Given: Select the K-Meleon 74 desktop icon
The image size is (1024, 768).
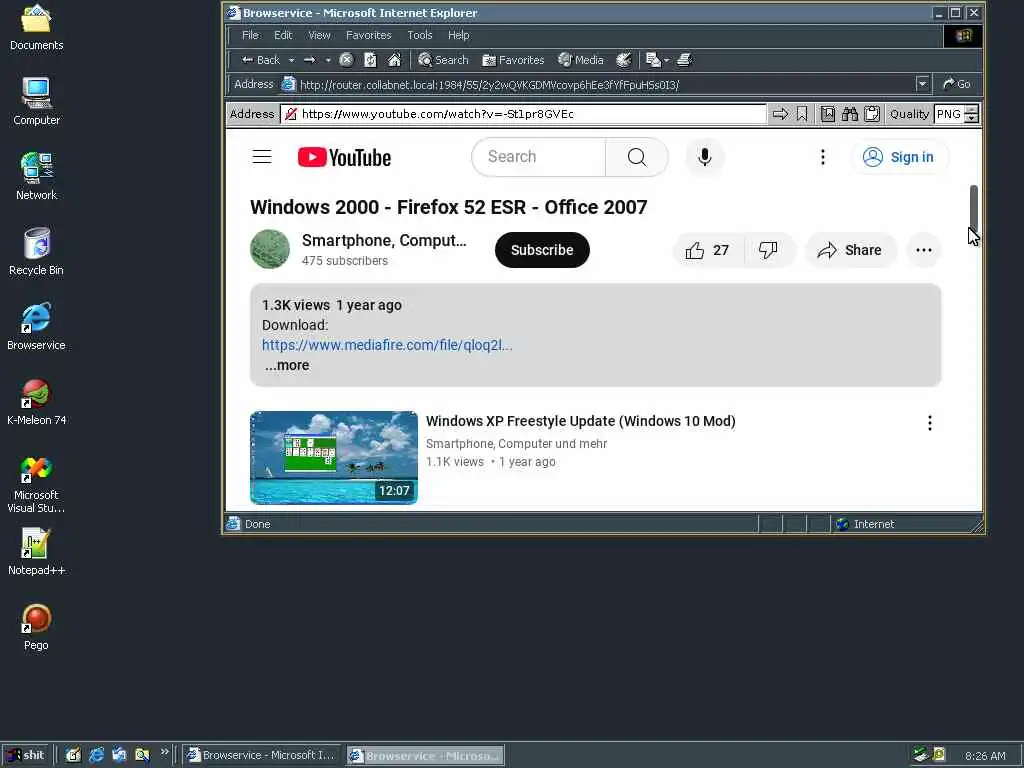Looking at the screenshot, I should point(37,402).
